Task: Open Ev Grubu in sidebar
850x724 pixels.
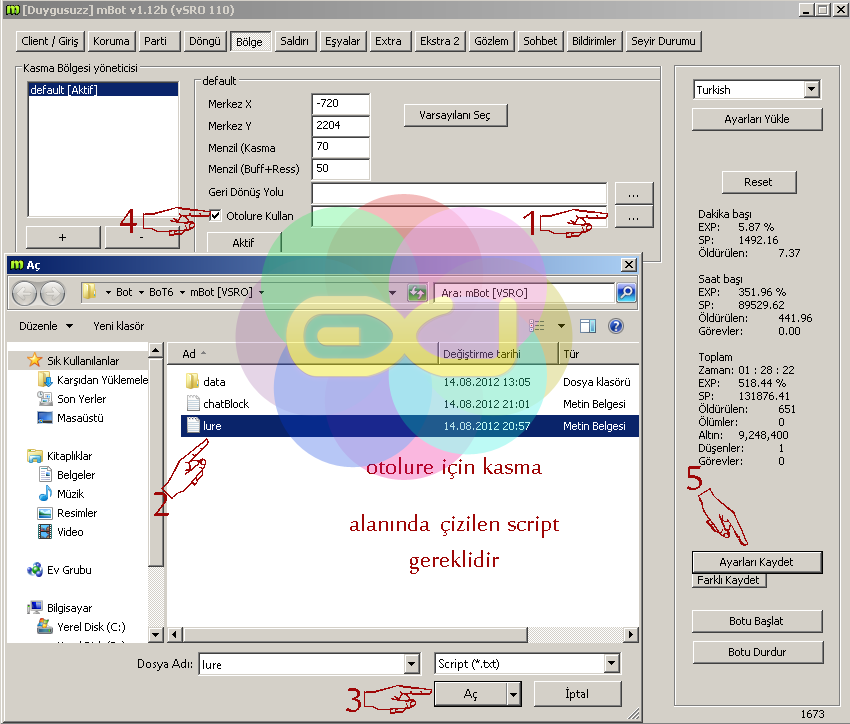Action: pyautogui.click(x=59, y=570)
